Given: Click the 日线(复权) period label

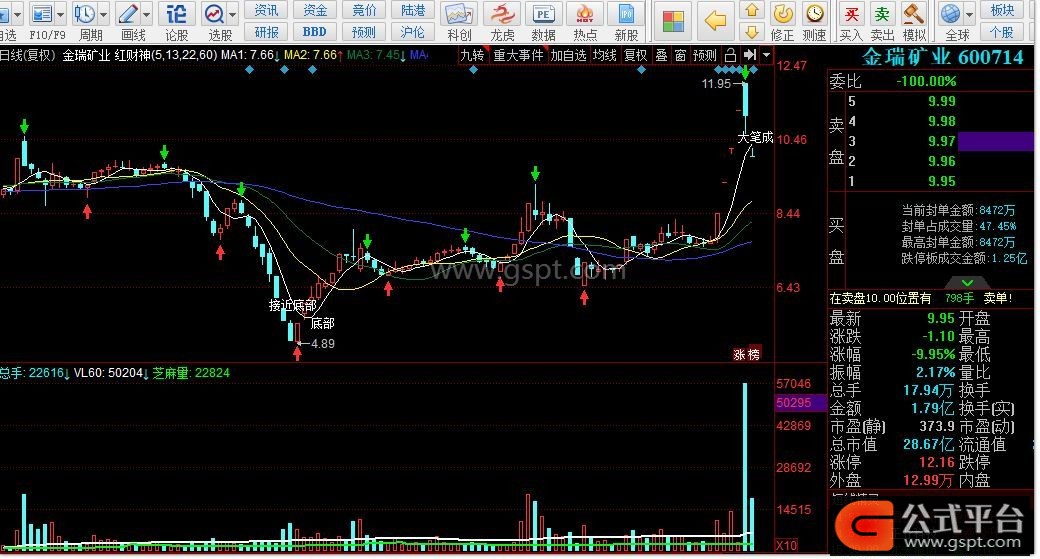Looking at the screenshot, I should [x=28, y=55].
